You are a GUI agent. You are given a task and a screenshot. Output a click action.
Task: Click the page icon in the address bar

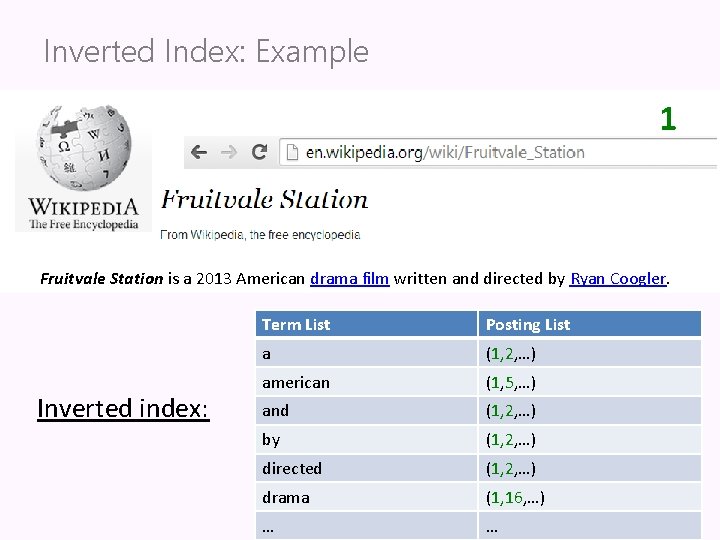[292, 152]
